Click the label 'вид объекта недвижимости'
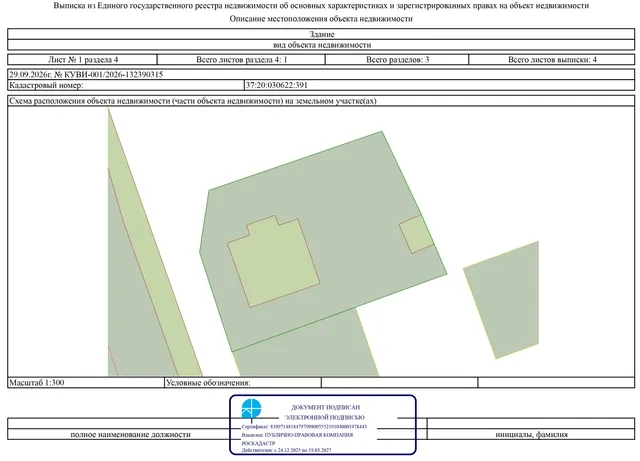The width and height of the screenshot is (640, 461). 321,45
